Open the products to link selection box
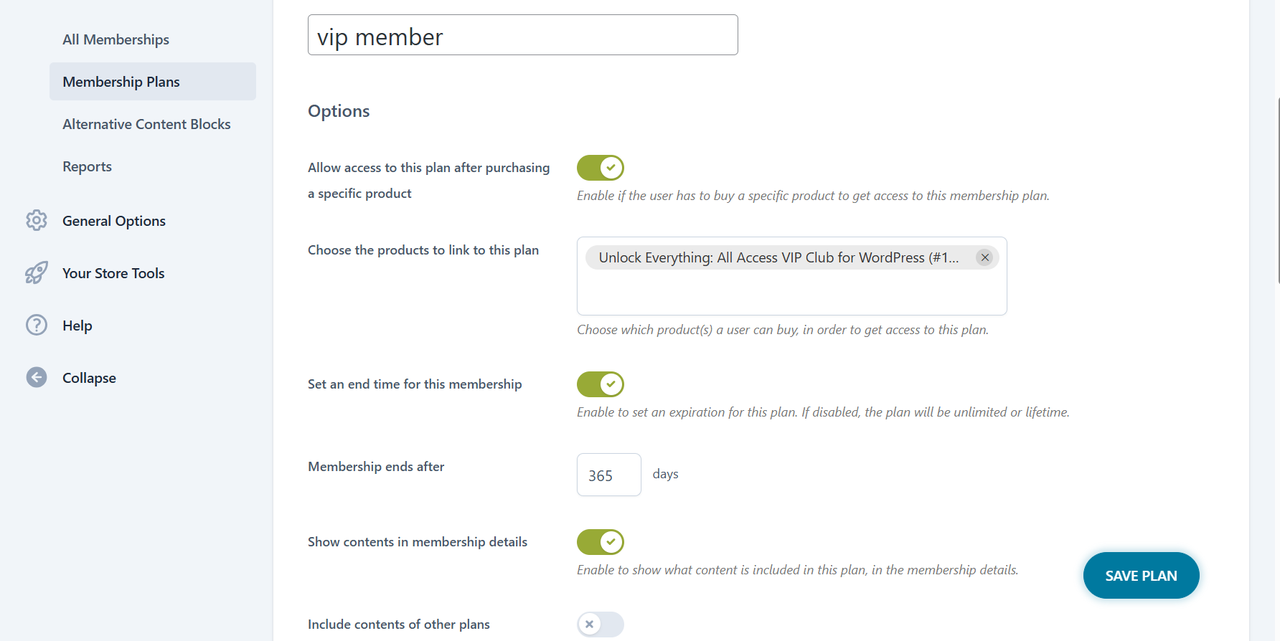 tap(791, 294)
